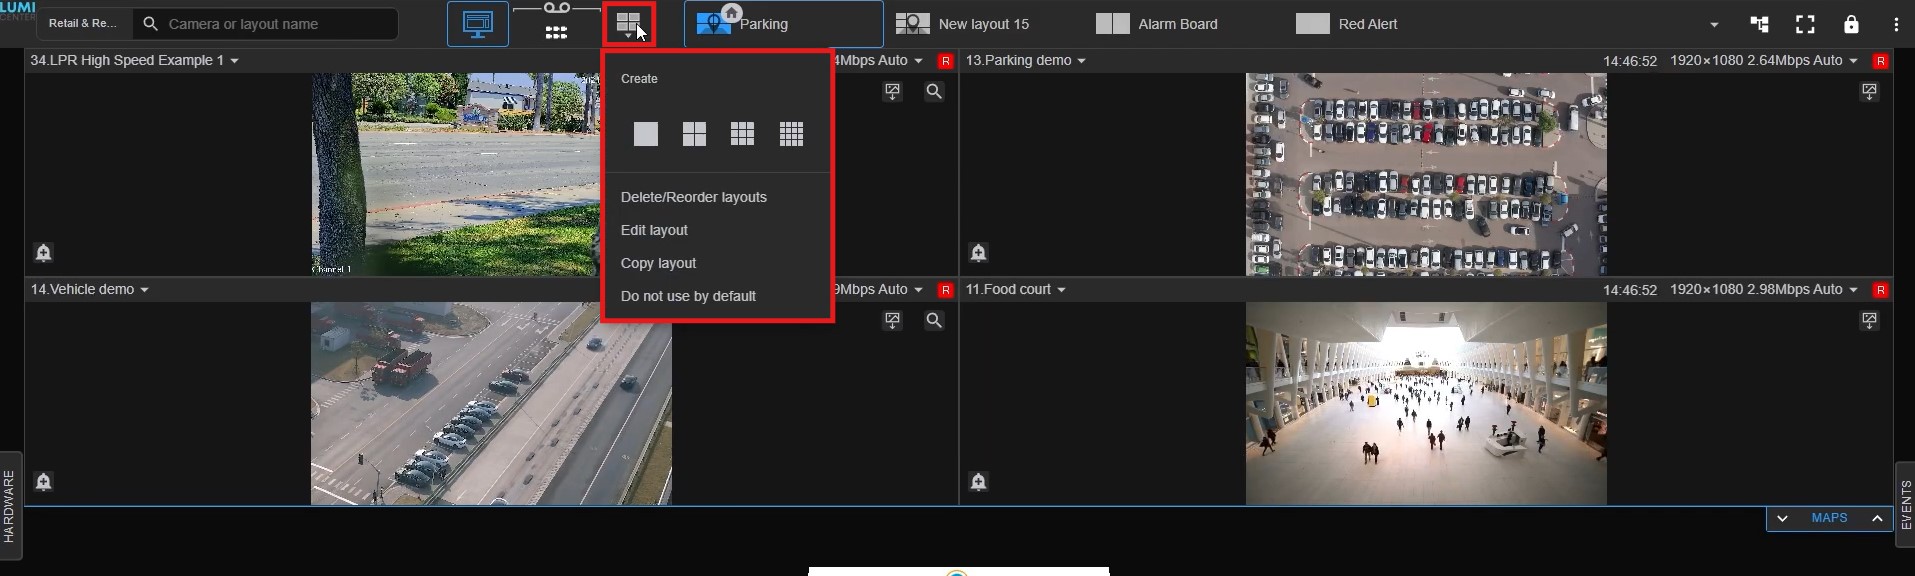Switch to live monitor view mode
The width and height of the screenshot is (1915, 576).
pyautogui.click(x=477, y=24)
